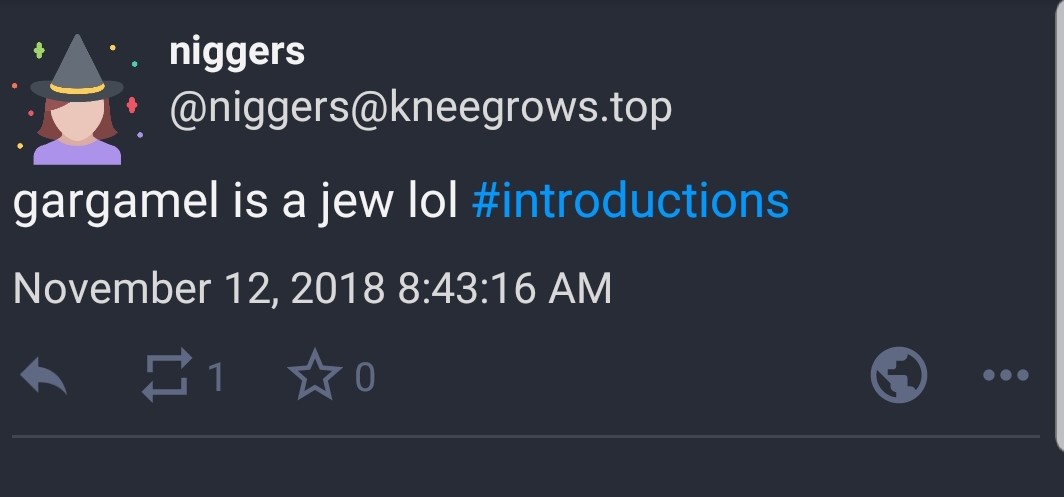This screenshot has height=497, width=1064.
Task: Click the red sparkle beside the avatar
Action: 132,105
